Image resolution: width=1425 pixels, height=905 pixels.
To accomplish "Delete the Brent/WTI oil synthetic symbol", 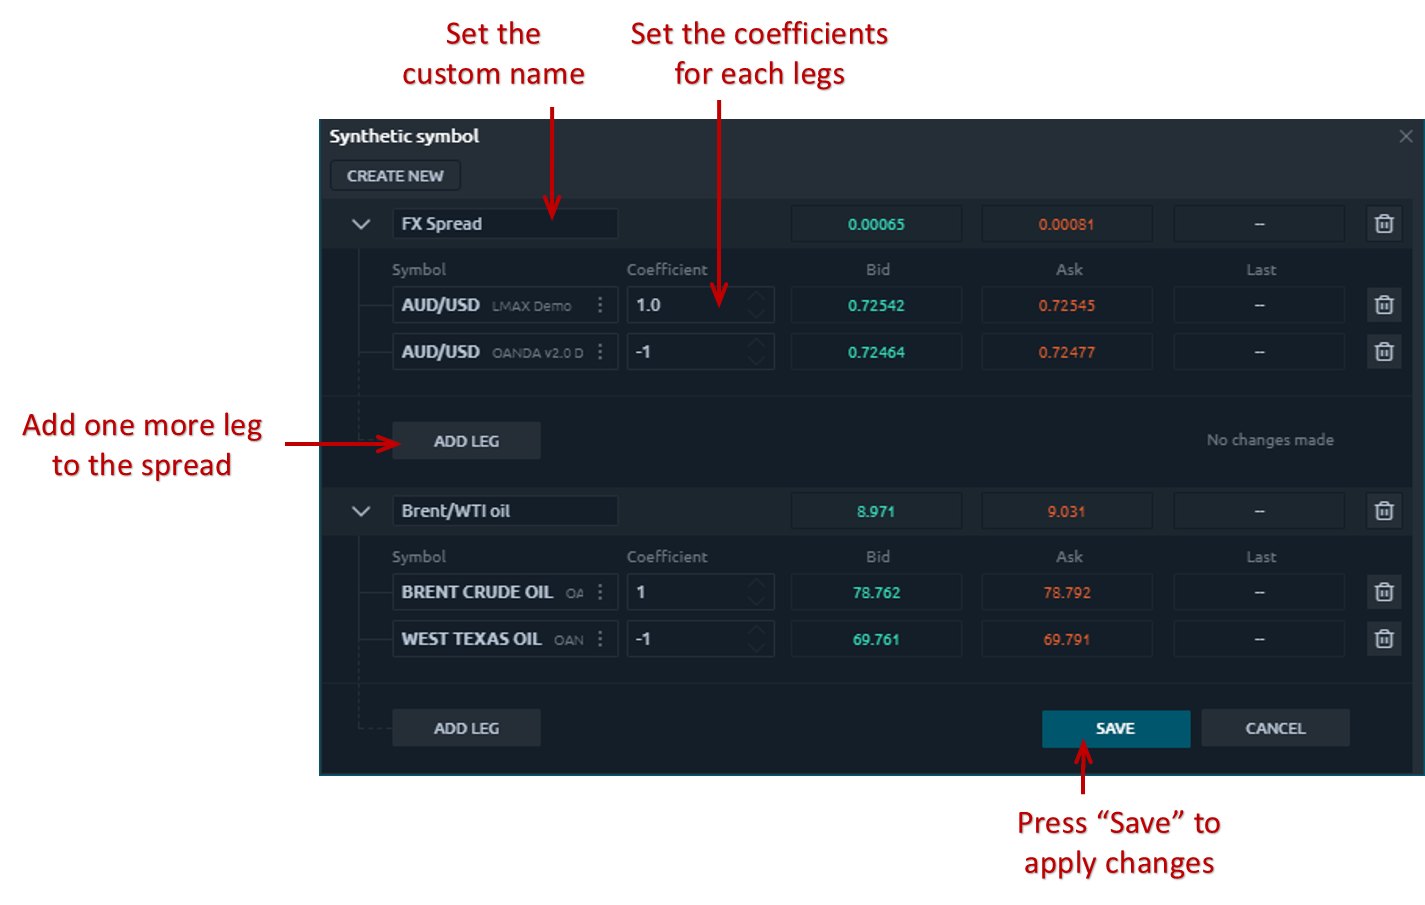I will (1383, 511).
